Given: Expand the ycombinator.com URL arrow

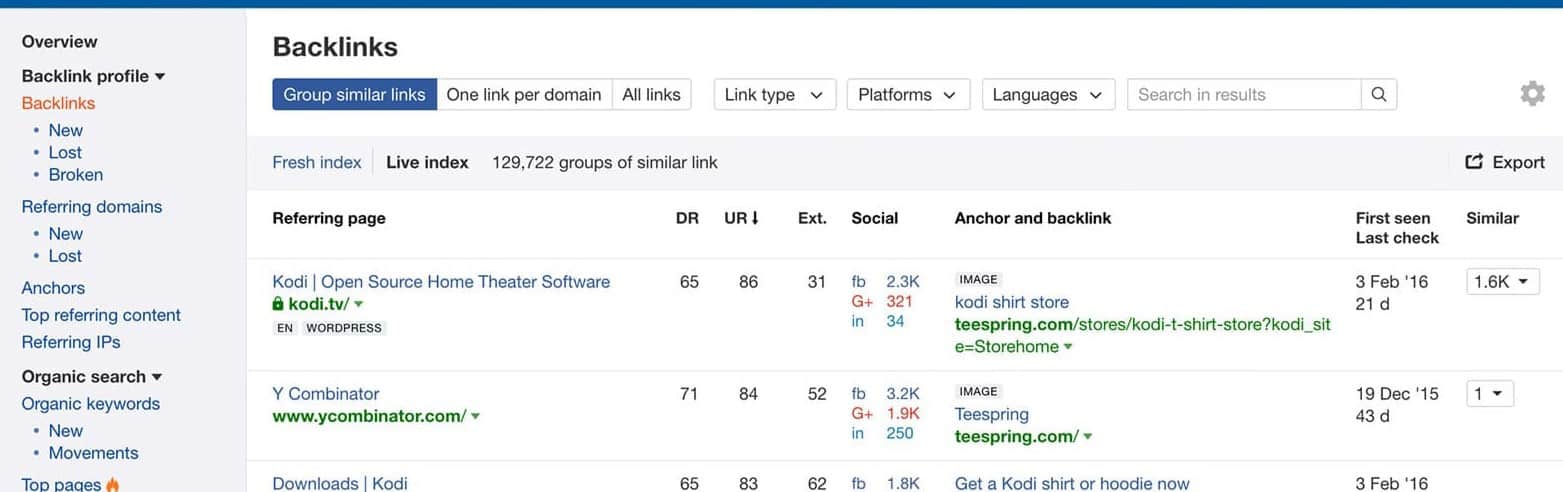Looking at the screenshot, I should click(475, 416).
